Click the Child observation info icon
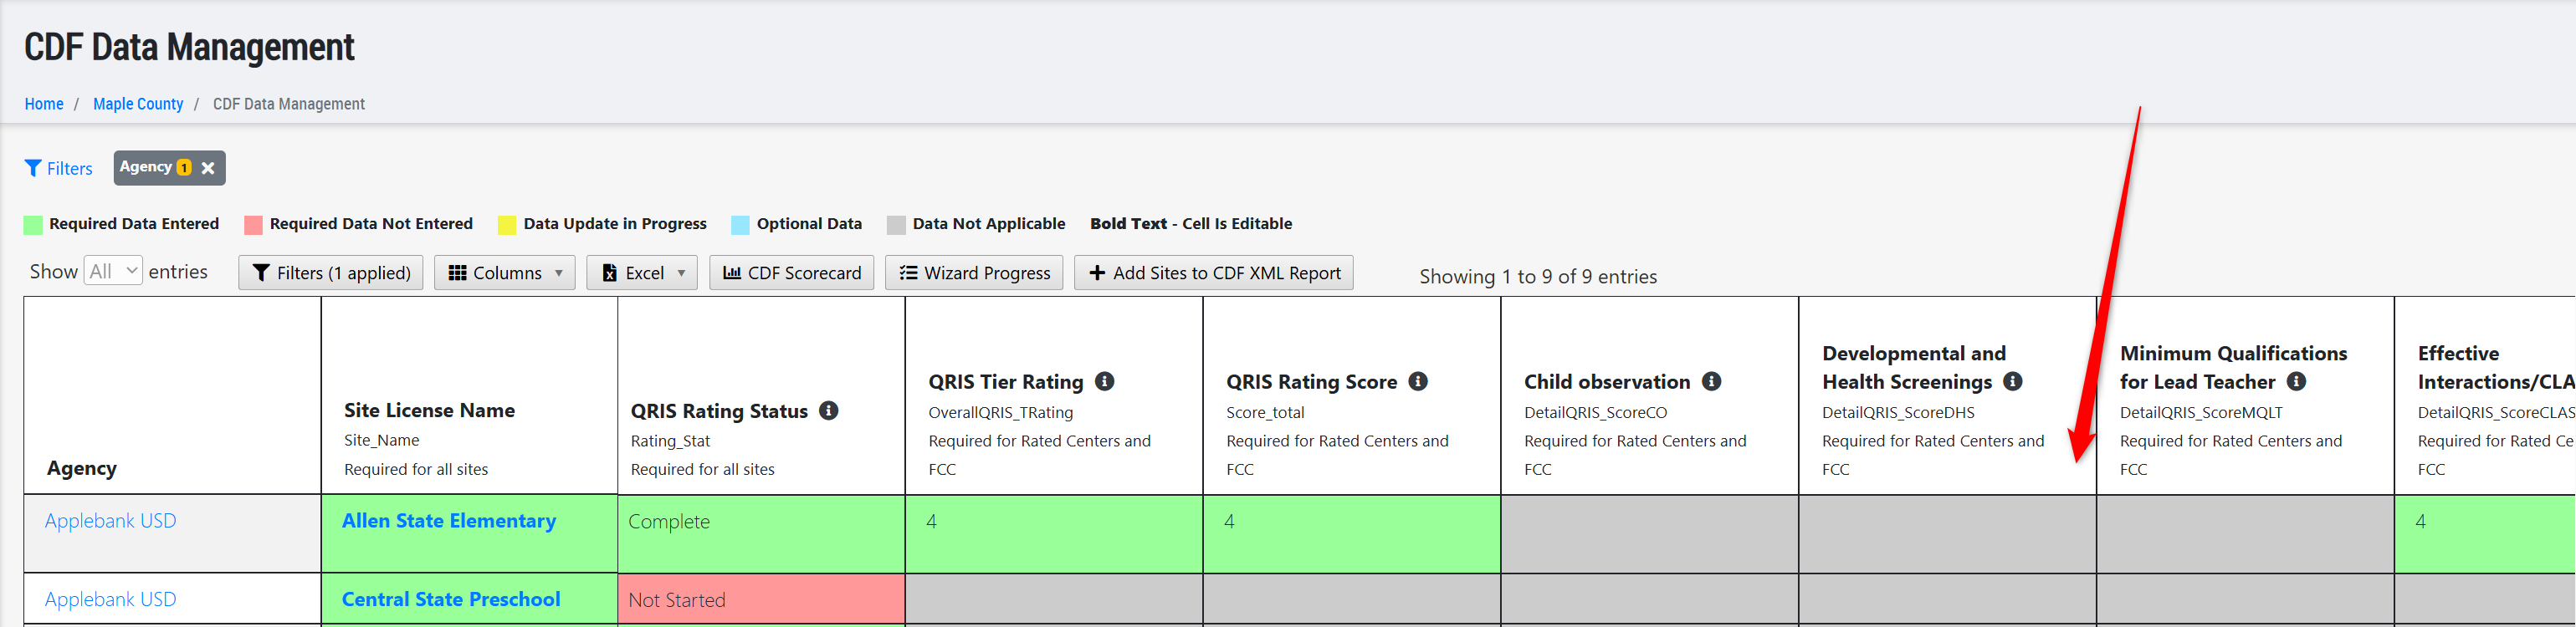Screen dimensions: 2576x627 (1711, 381)
